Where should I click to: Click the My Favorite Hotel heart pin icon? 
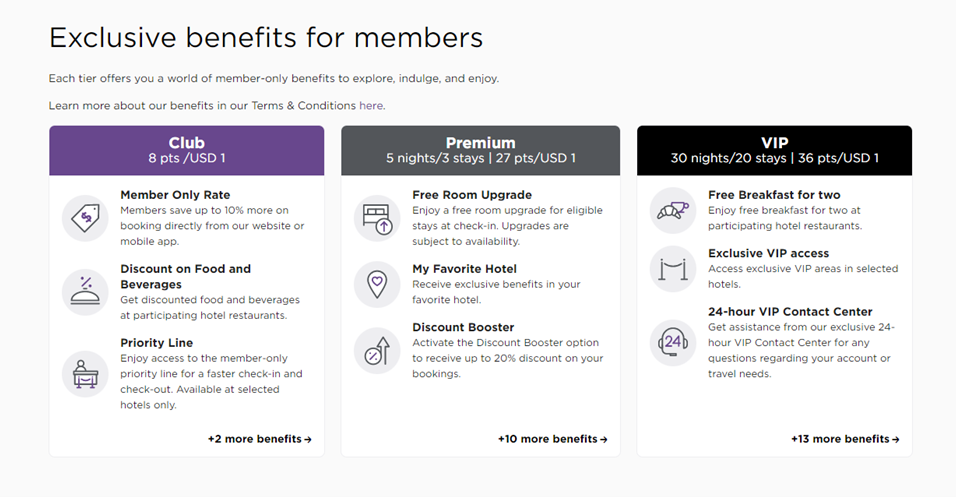(x=377, y=284)
